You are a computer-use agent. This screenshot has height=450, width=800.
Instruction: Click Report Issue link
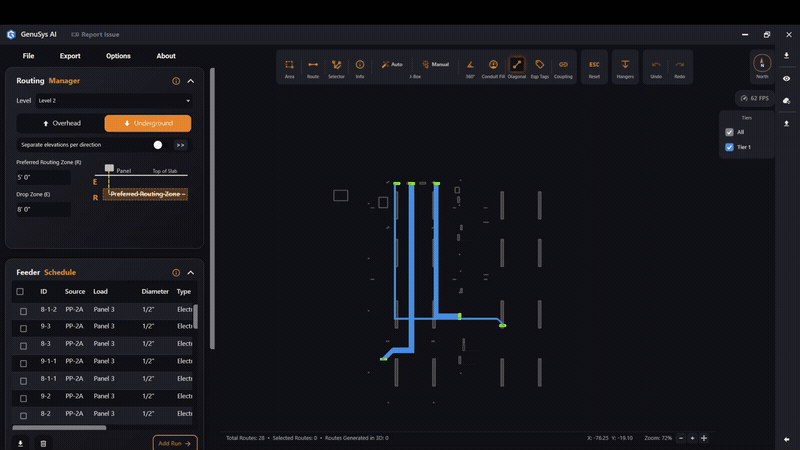pyautogui.click(x=95, y=35)
